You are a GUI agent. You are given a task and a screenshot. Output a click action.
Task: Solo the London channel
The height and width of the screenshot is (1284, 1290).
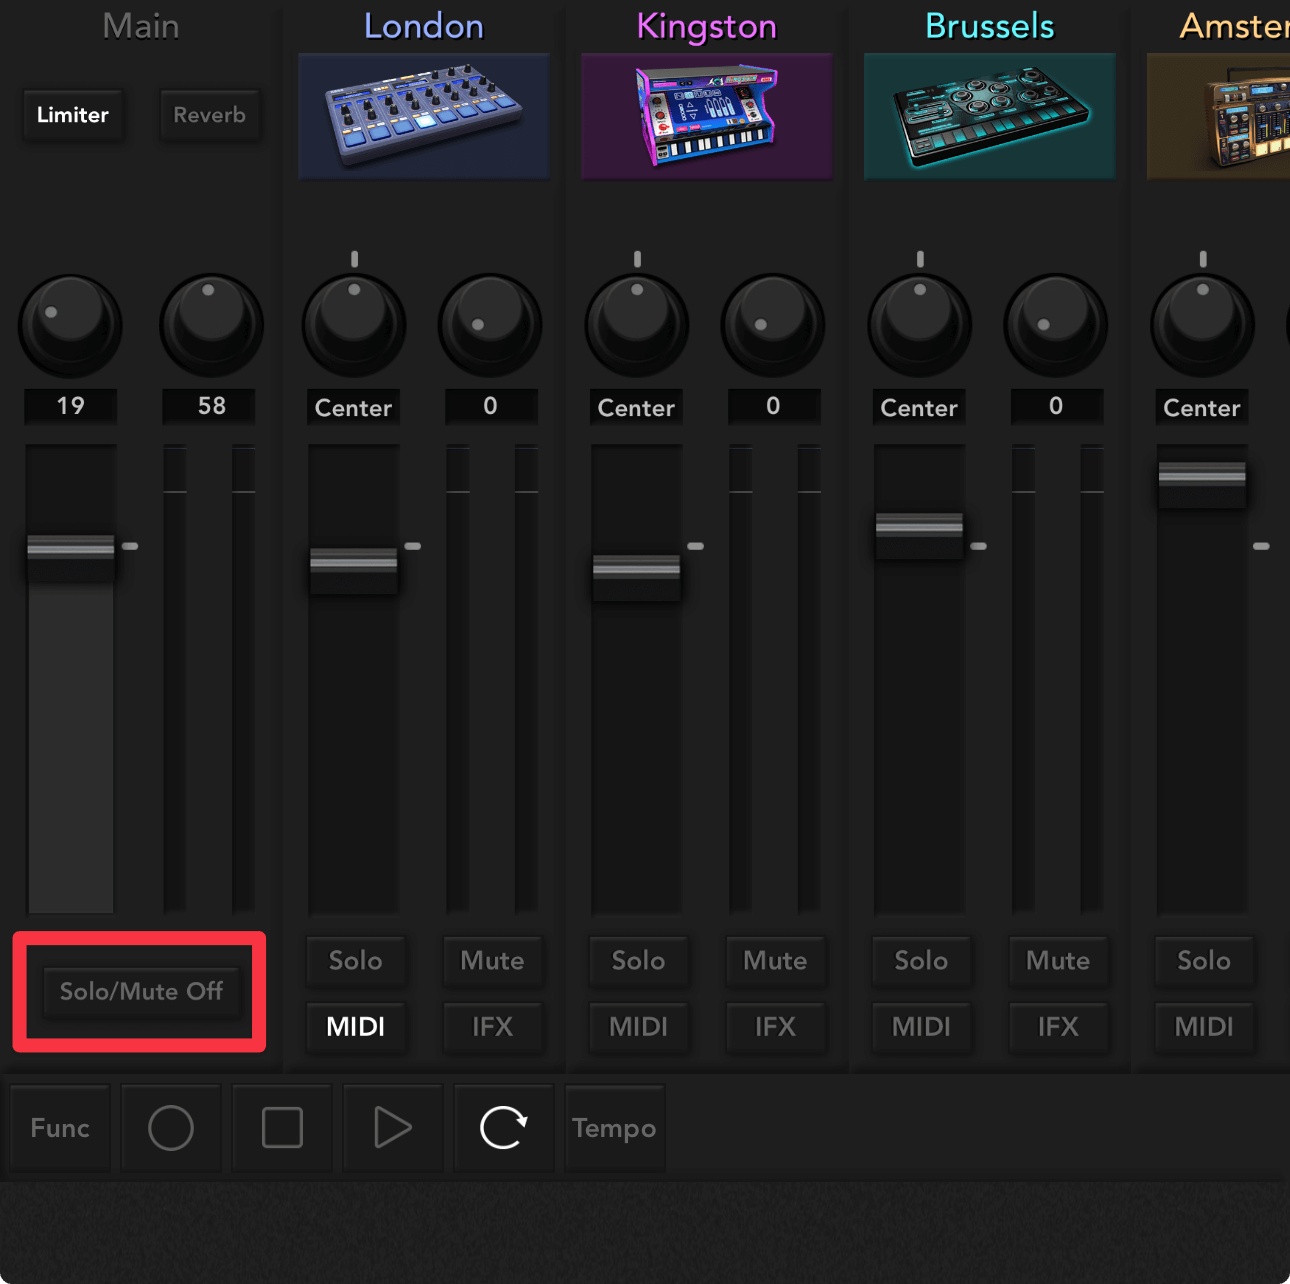coord(355,961)
